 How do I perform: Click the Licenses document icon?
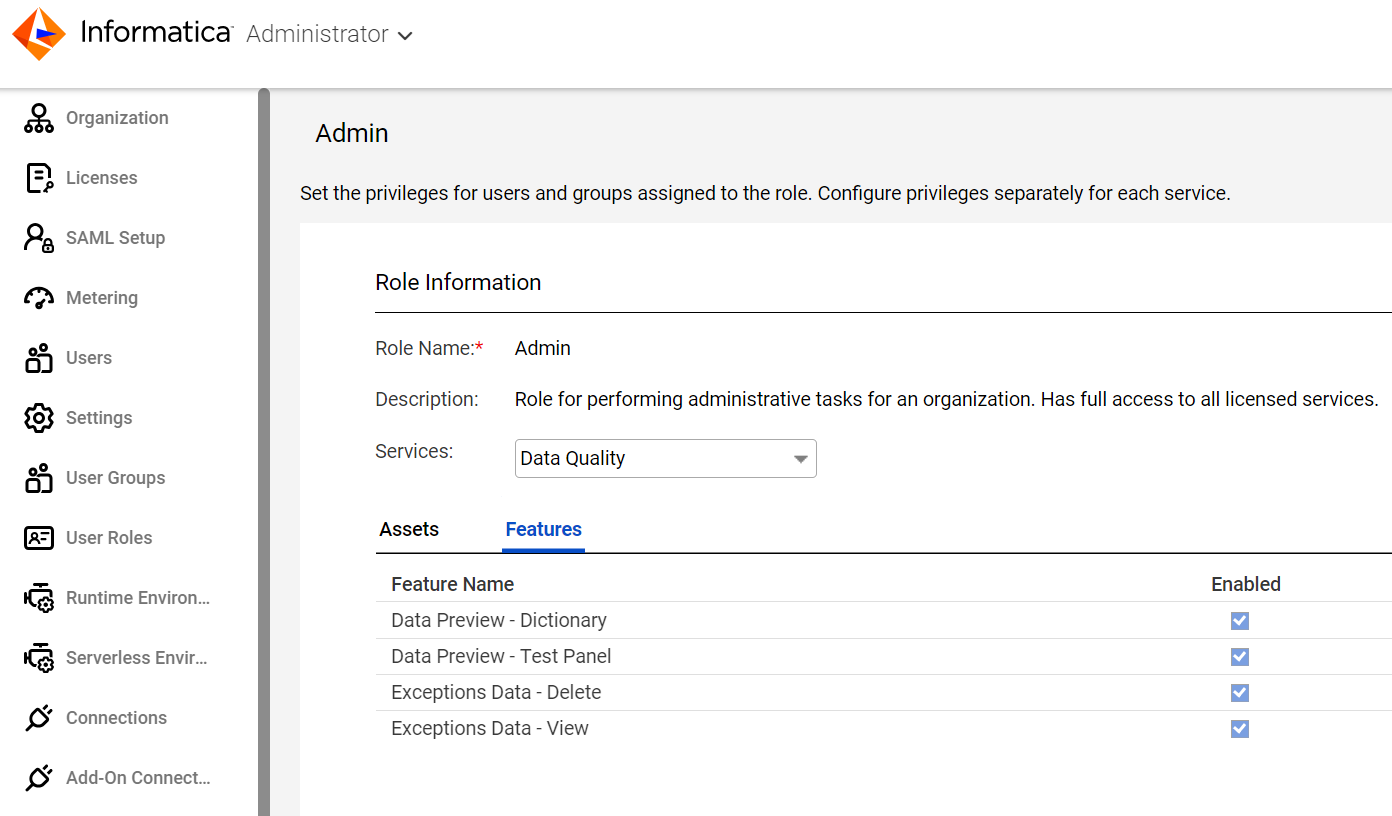[39, 178]
